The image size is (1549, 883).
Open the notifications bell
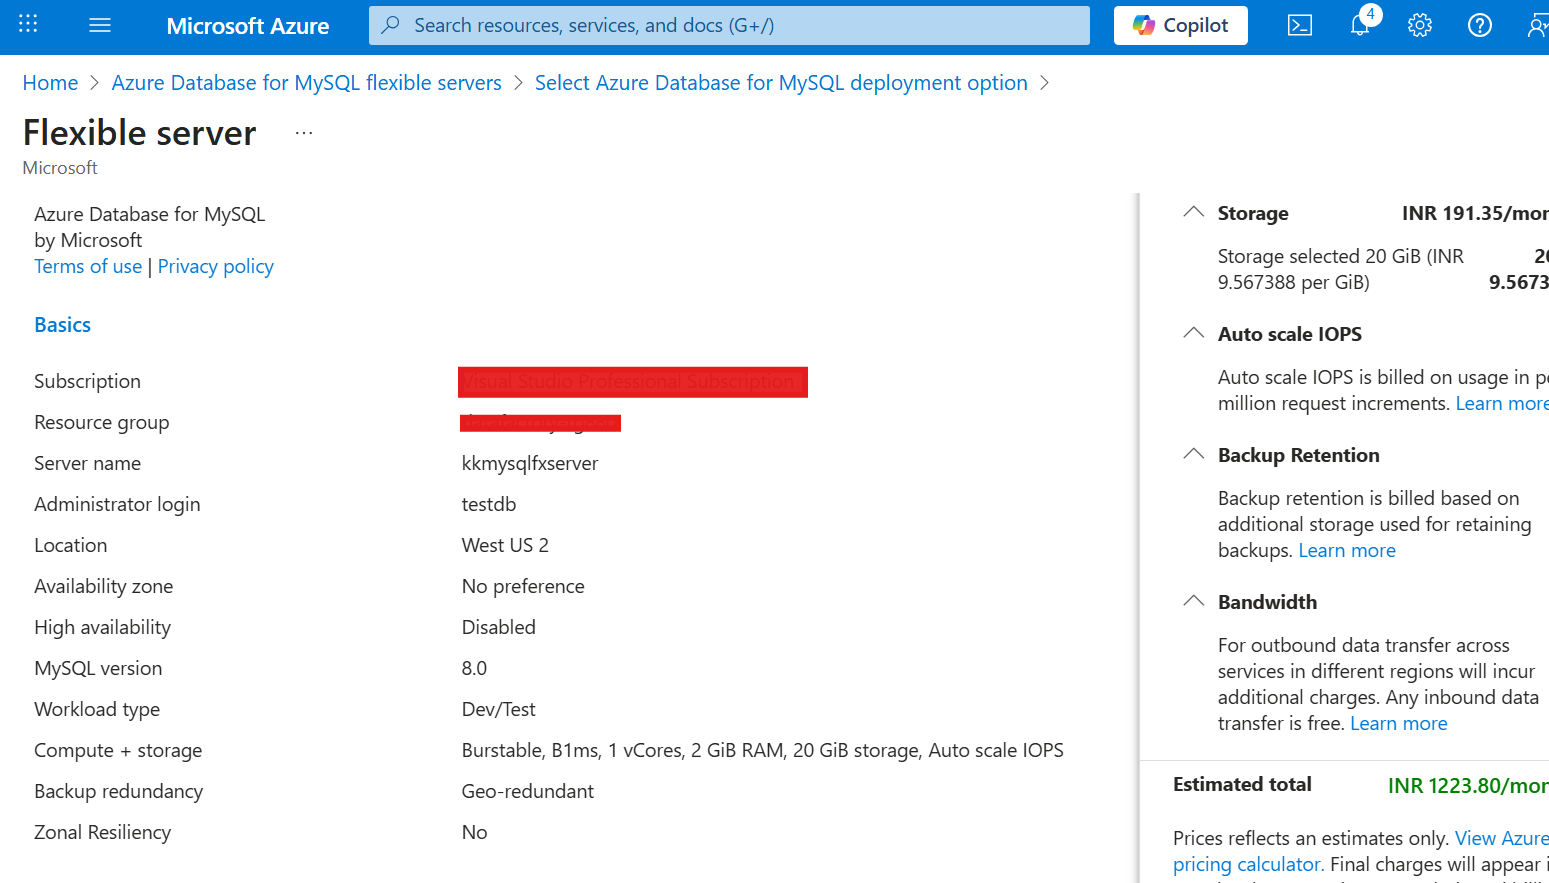click(1360, 25)
